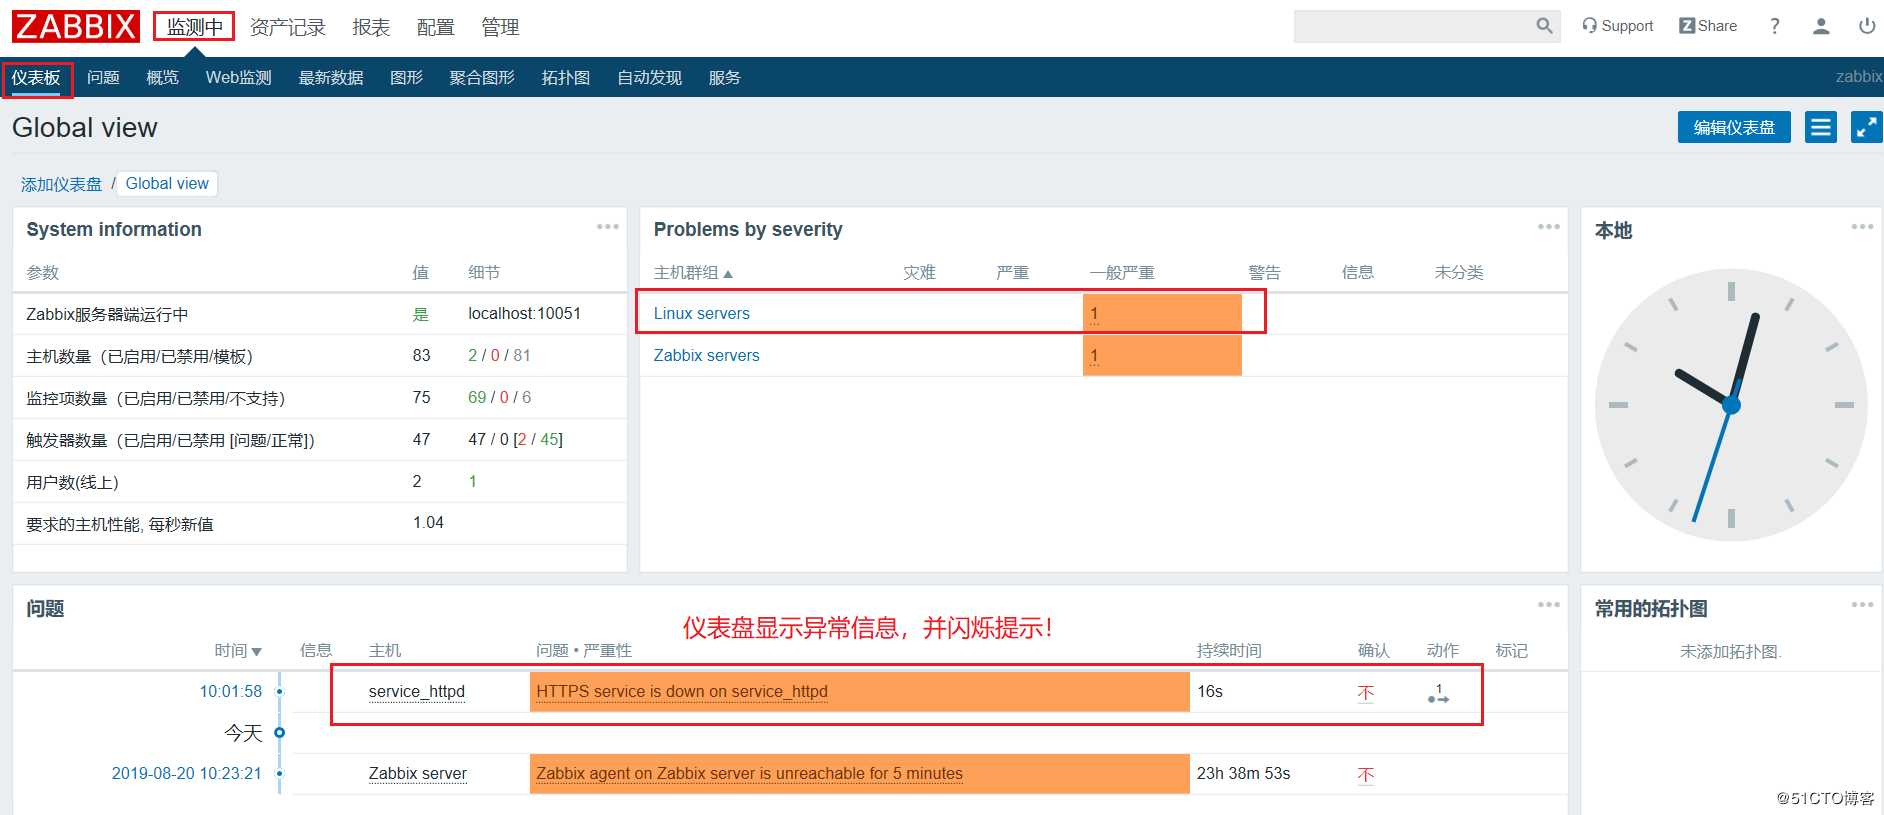Open the user profile icon

[x=1821, y=26]
